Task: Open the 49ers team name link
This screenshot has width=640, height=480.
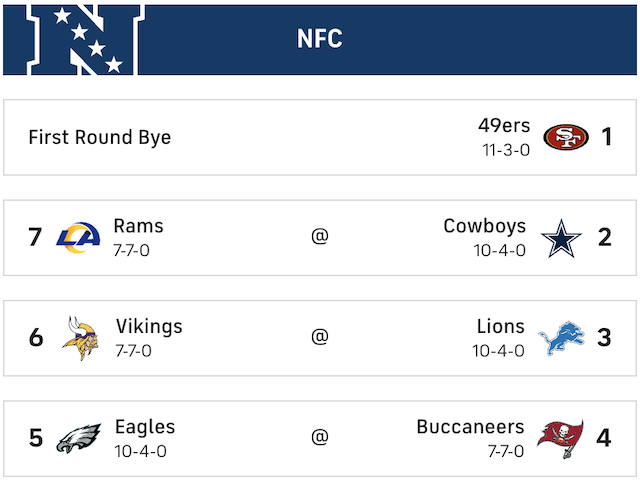Action: tap(504, 126)
